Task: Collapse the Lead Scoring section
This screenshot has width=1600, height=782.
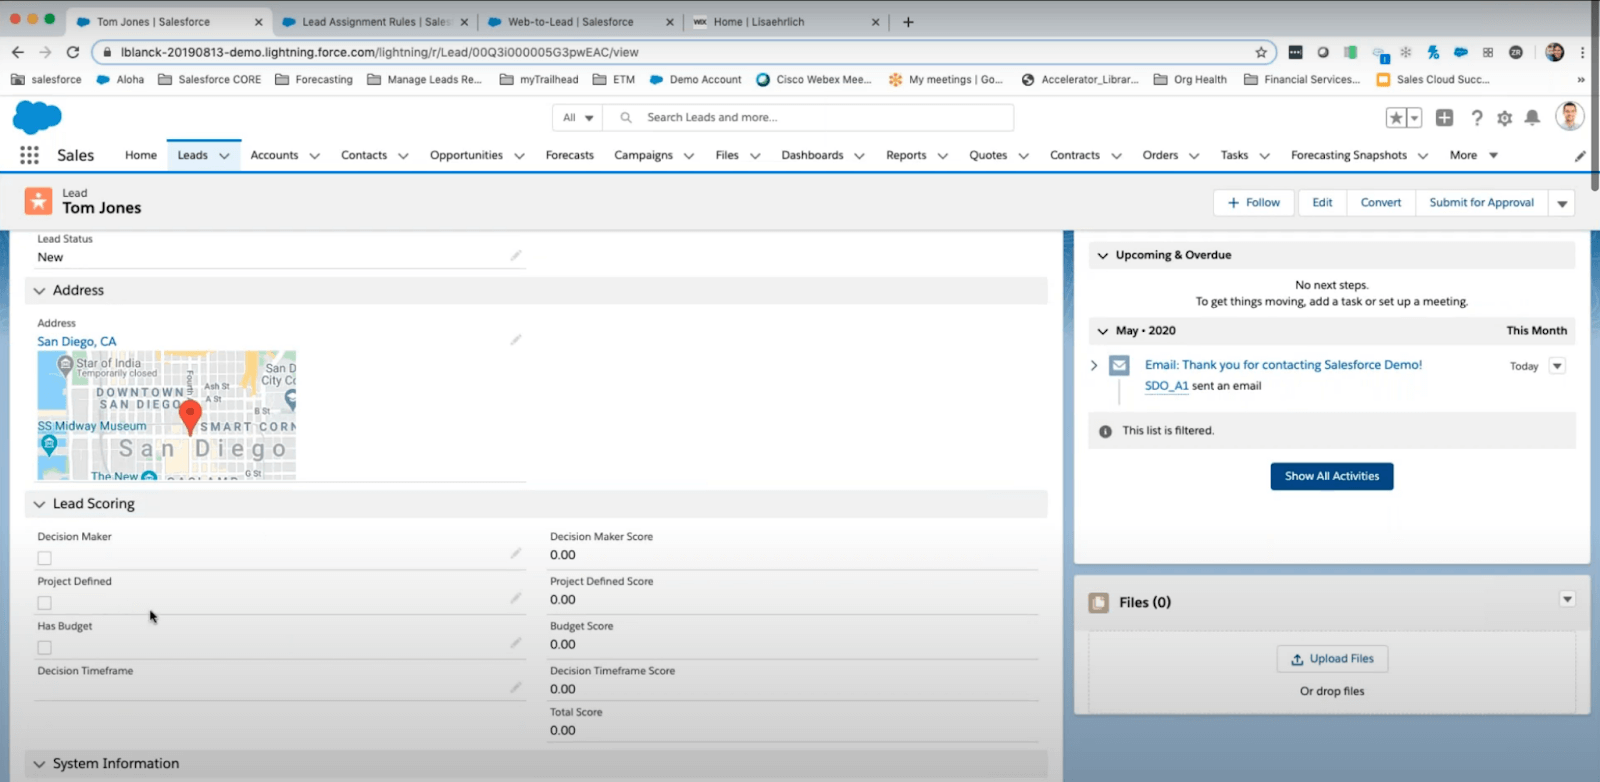Action: click(x=40, y=504)
